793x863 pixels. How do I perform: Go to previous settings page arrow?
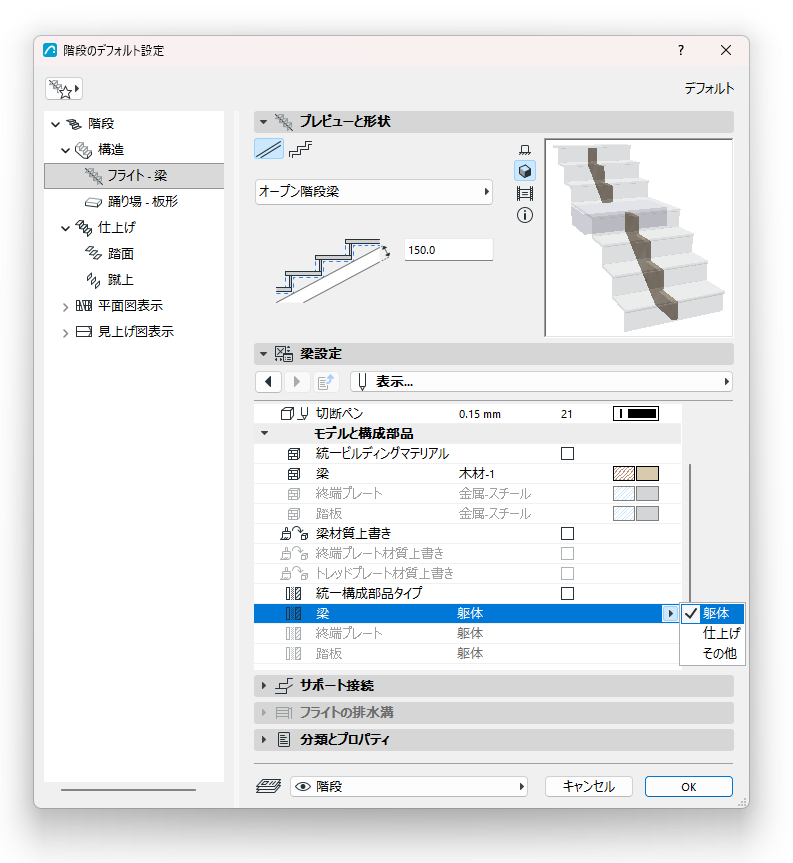269,381
